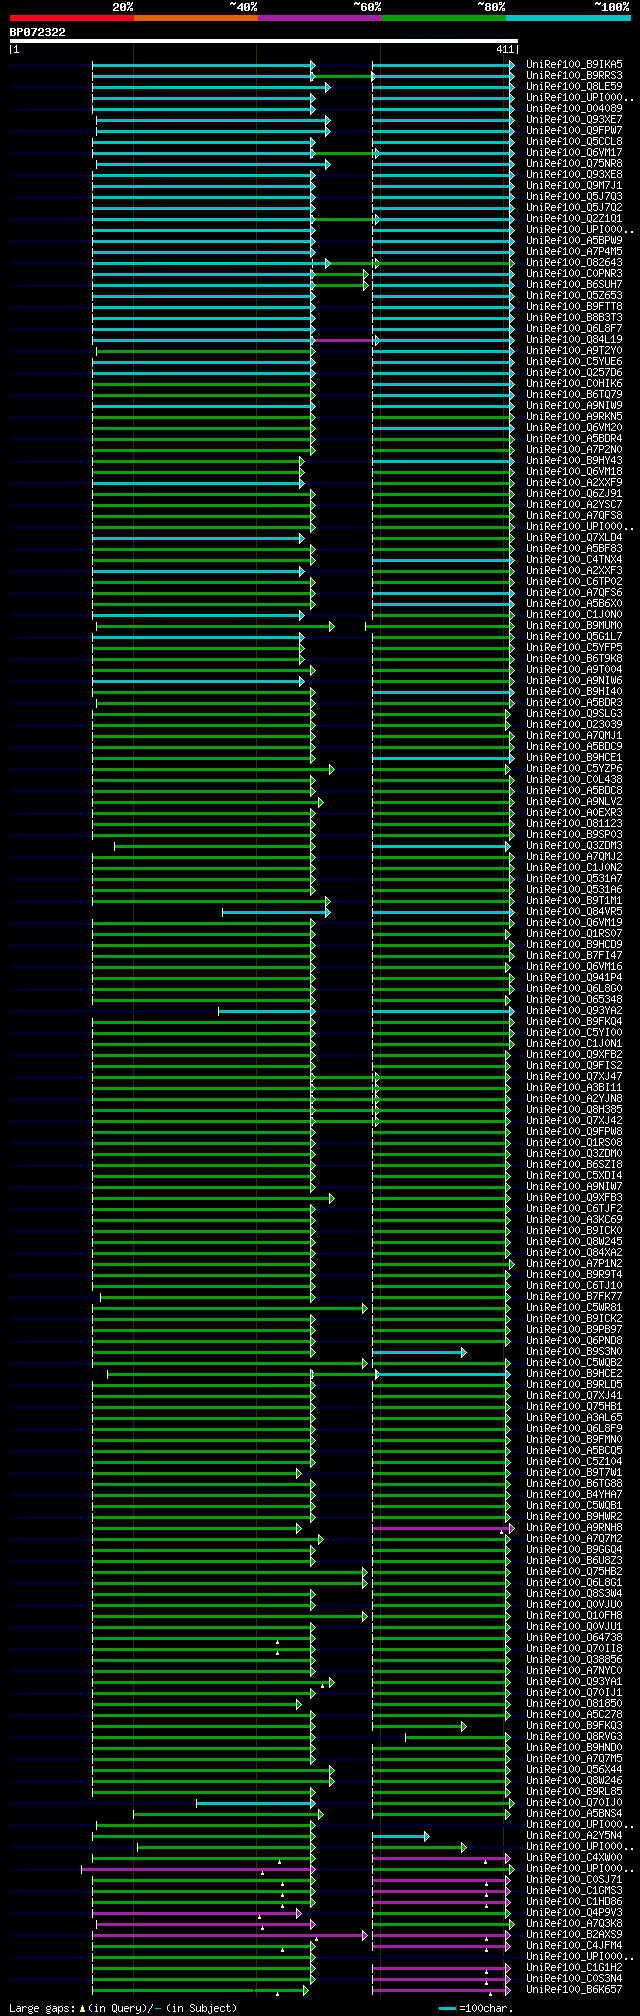Select hit UniRef100_A7NYC0

(x=574, y=1670)
